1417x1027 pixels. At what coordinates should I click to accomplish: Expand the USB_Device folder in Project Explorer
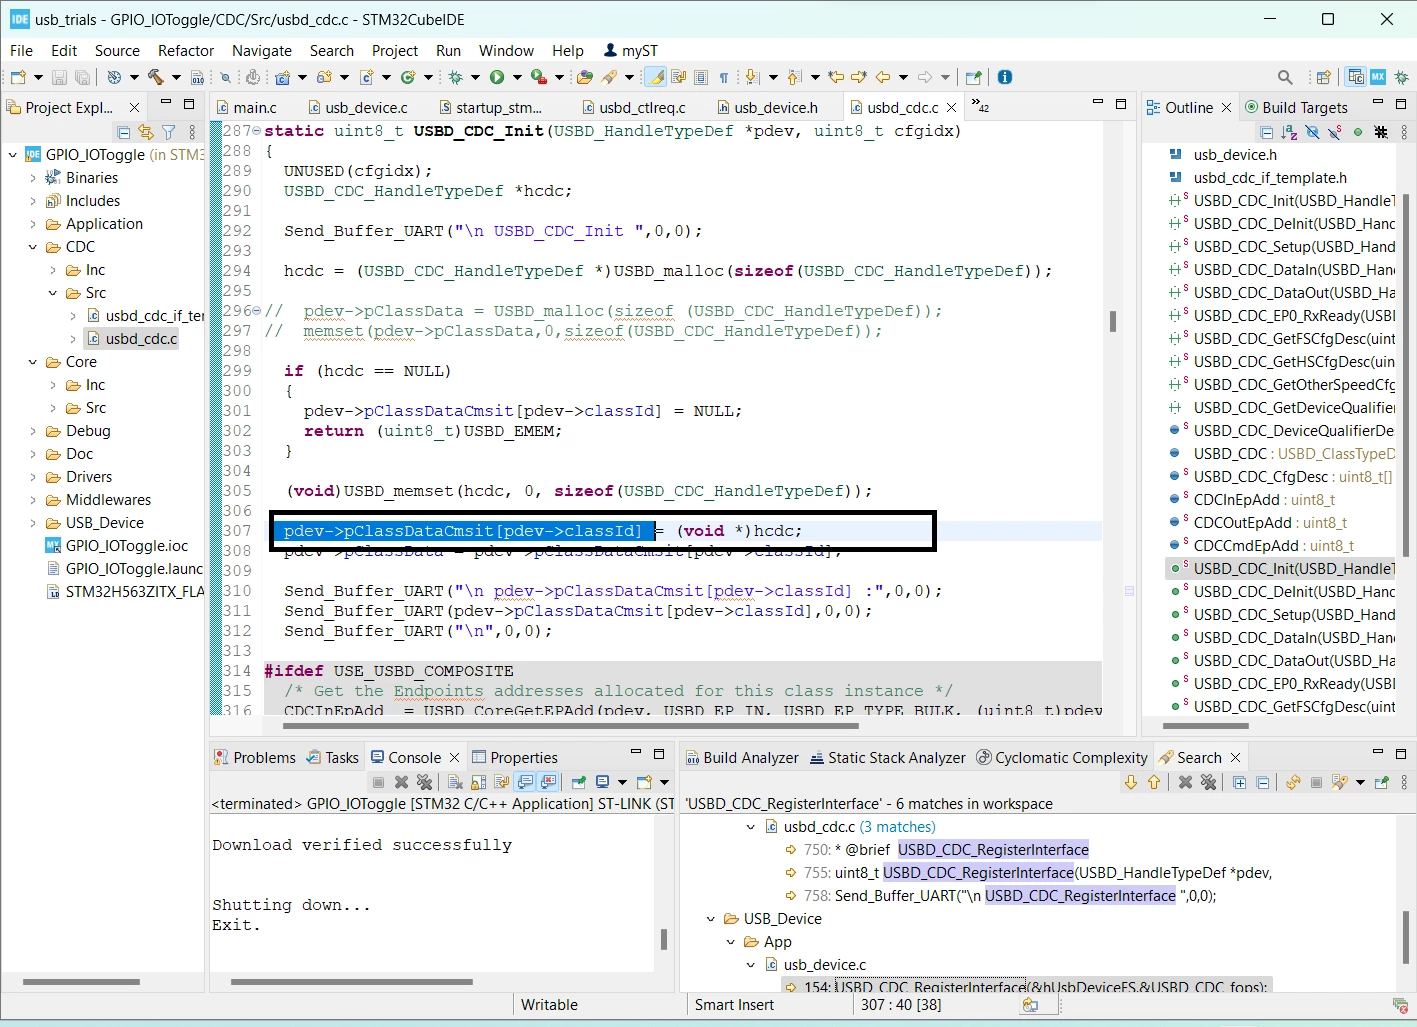[x=33, y=523]
